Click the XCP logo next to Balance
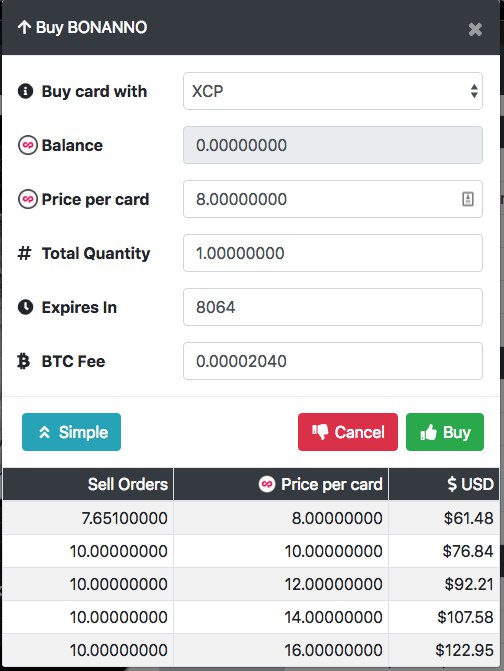The image size is (504, 671). [x=27, y=145]
